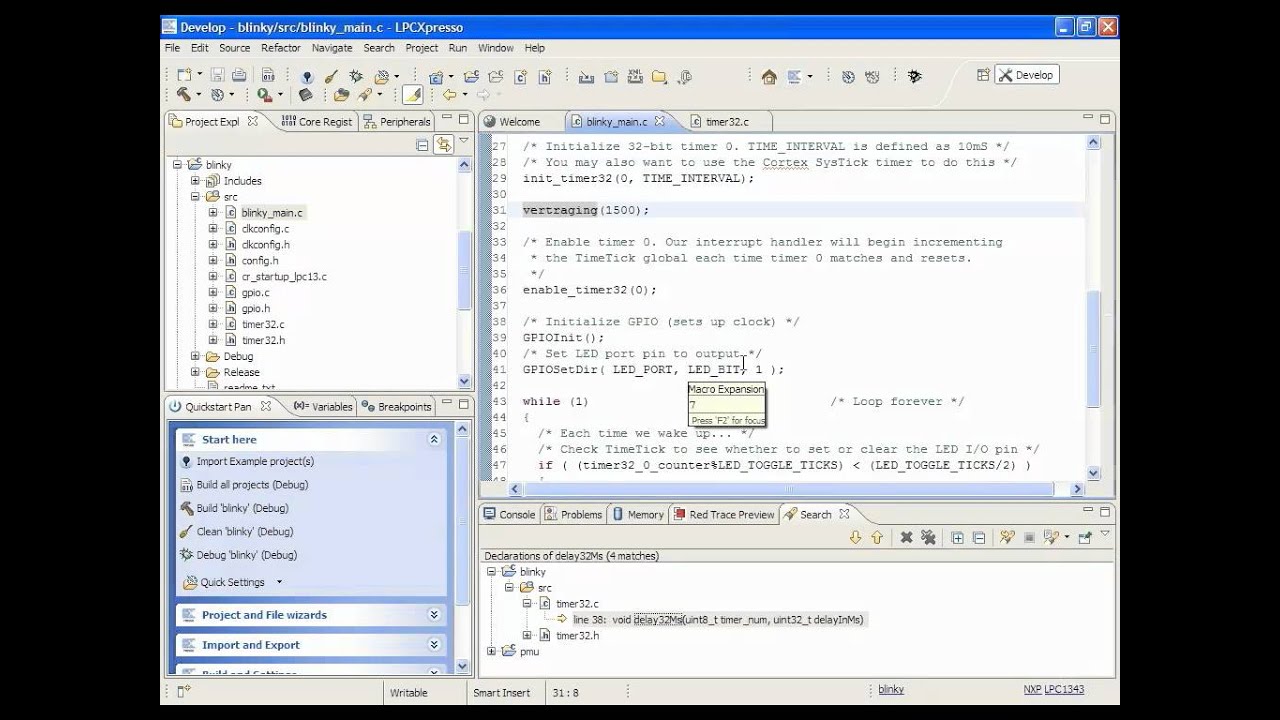Image resolution: width=1280 pixels, height=720 pixels.
Task: Expand the Includes node
Action: 196,181
